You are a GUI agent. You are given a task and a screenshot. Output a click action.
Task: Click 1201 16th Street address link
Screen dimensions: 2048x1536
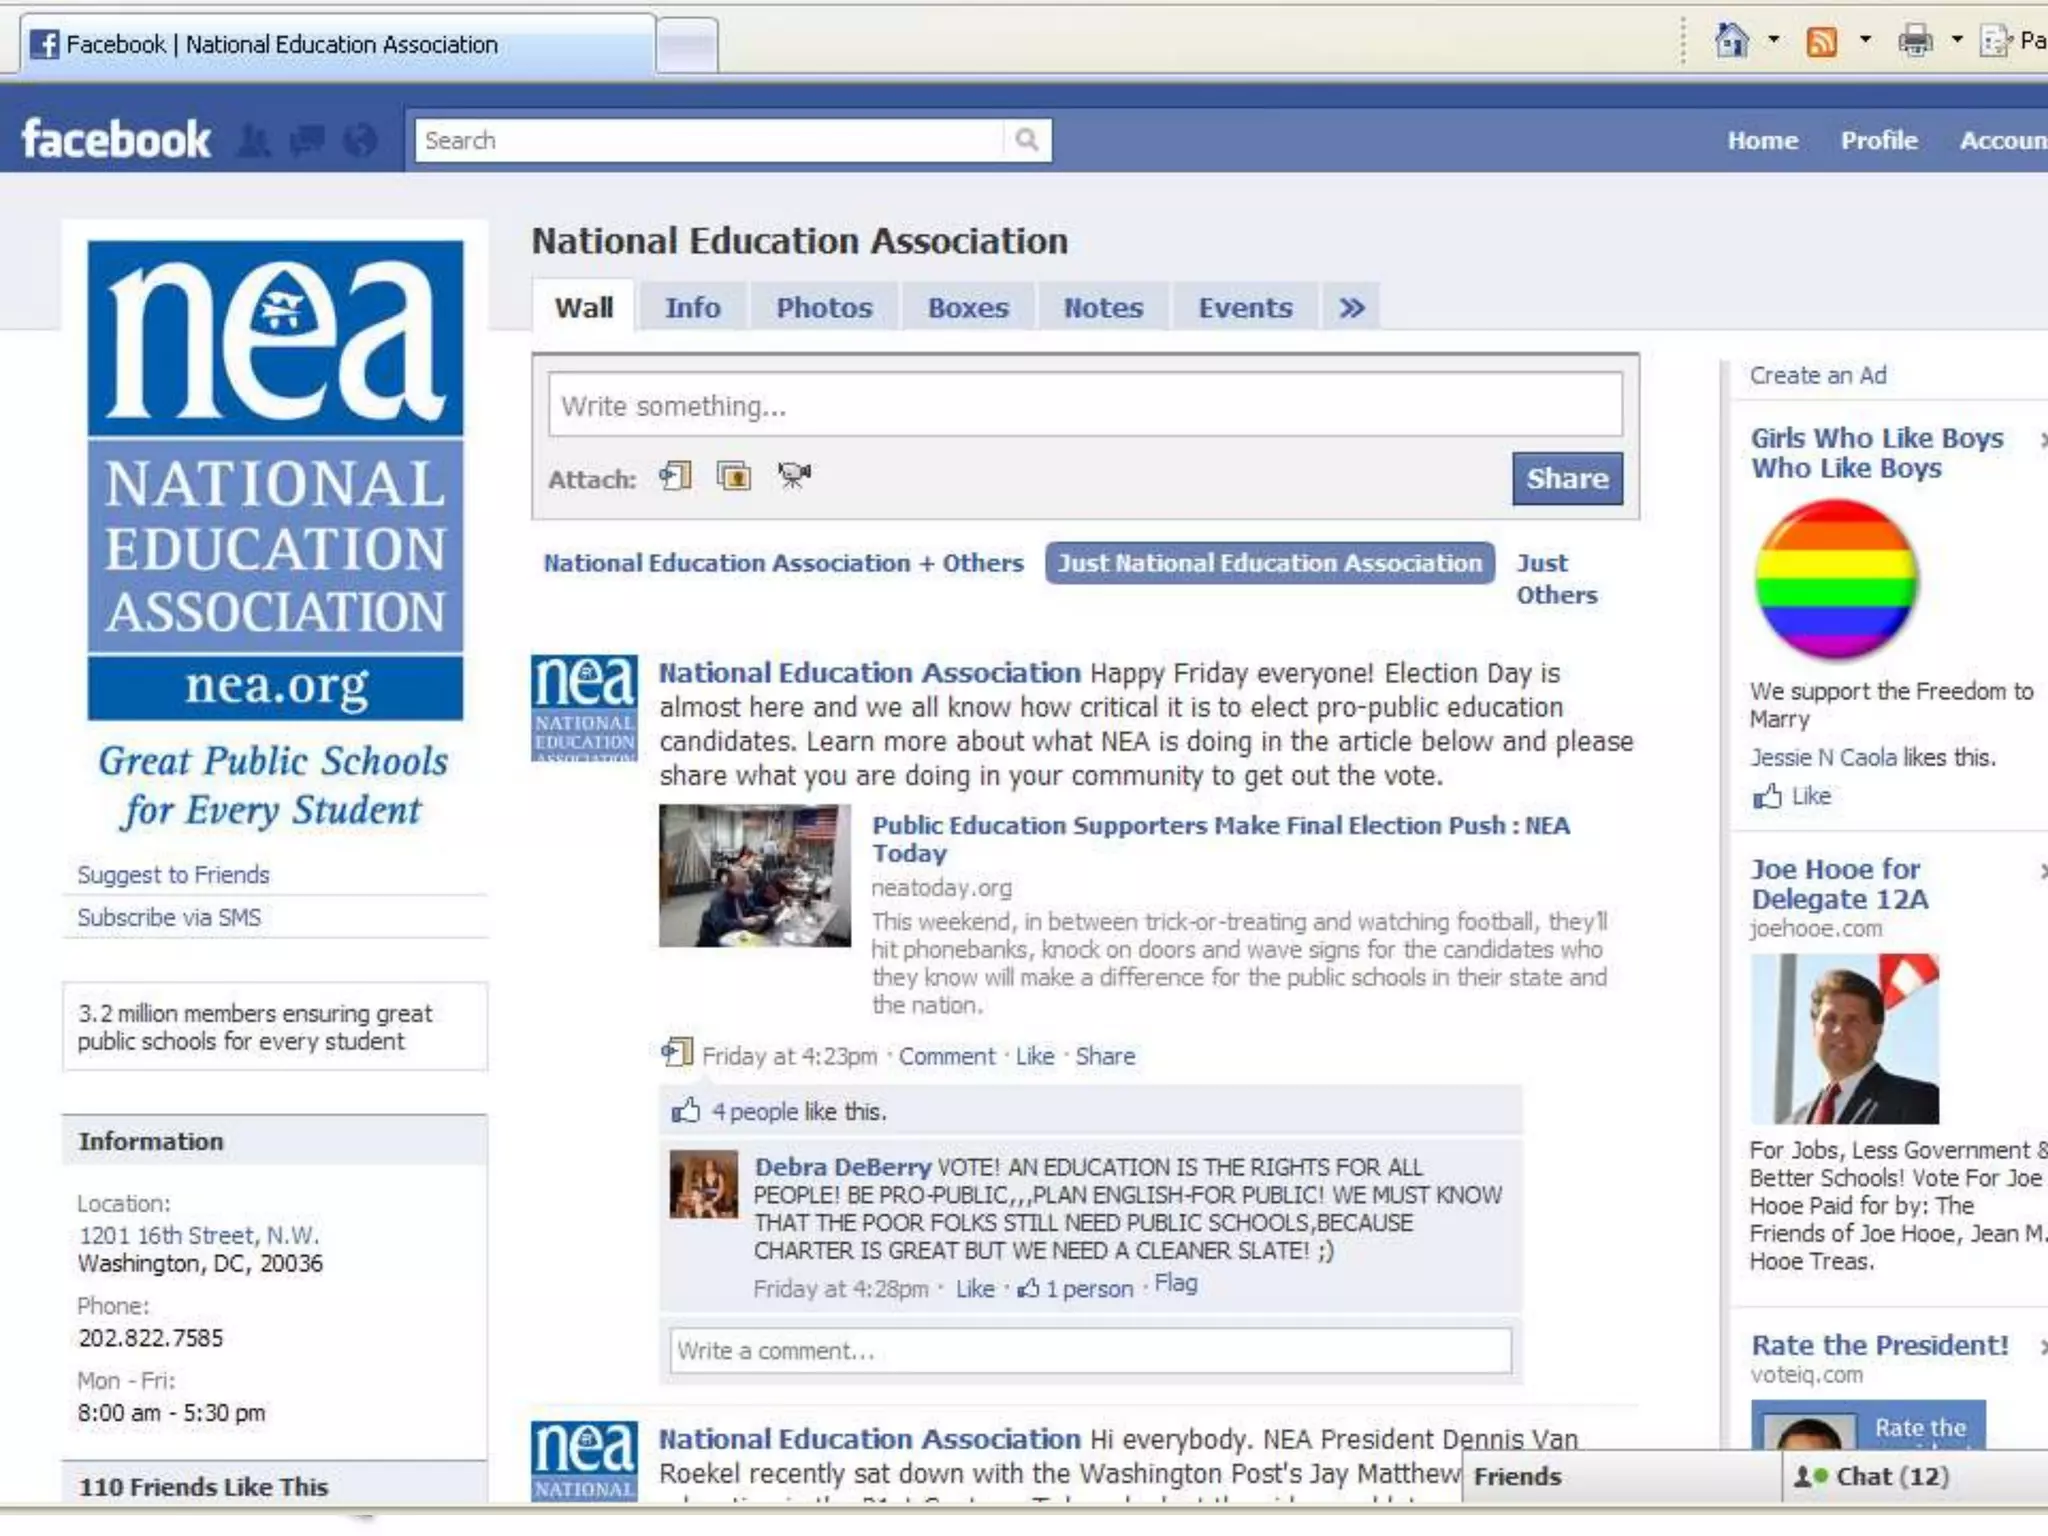point(198,1235)
